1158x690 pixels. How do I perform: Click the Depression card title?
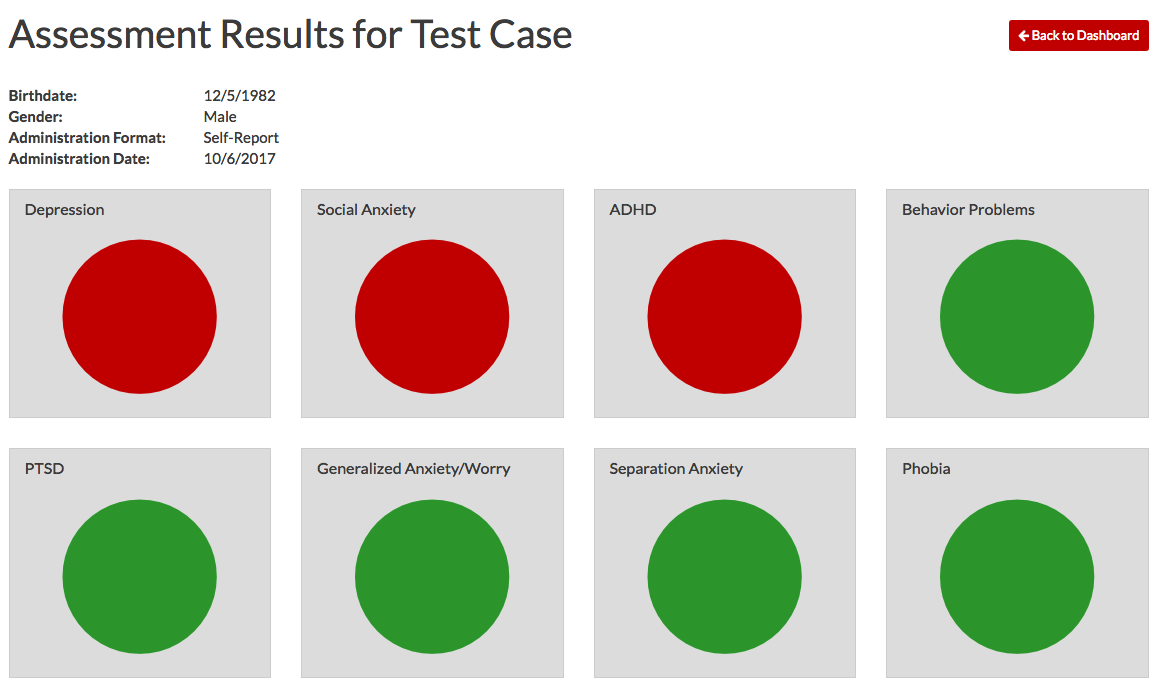[x=65, y=210]
